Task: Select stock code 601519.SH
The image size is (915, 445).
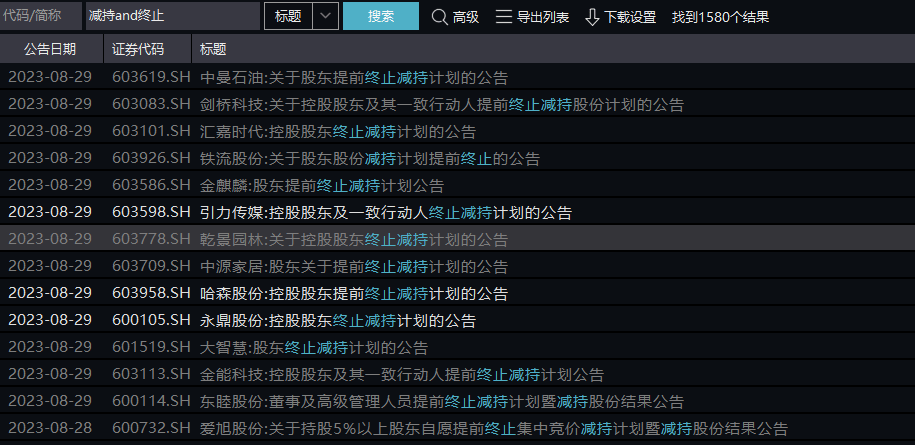Action: [x=151, y=348]
